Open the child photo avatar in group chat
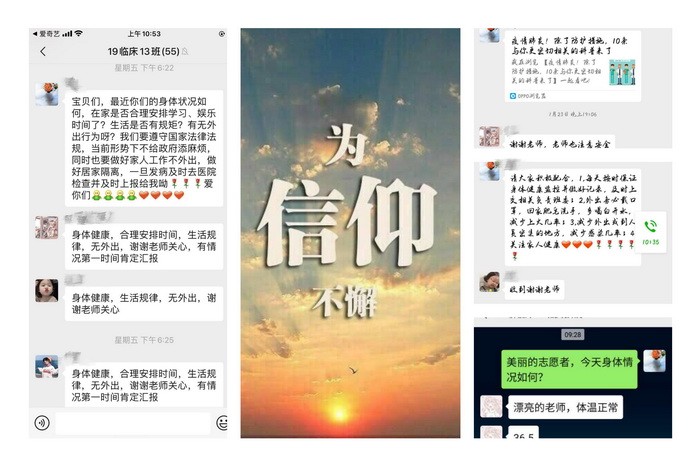The height and width of the screenshot is (467, 700). pos(47,291)
